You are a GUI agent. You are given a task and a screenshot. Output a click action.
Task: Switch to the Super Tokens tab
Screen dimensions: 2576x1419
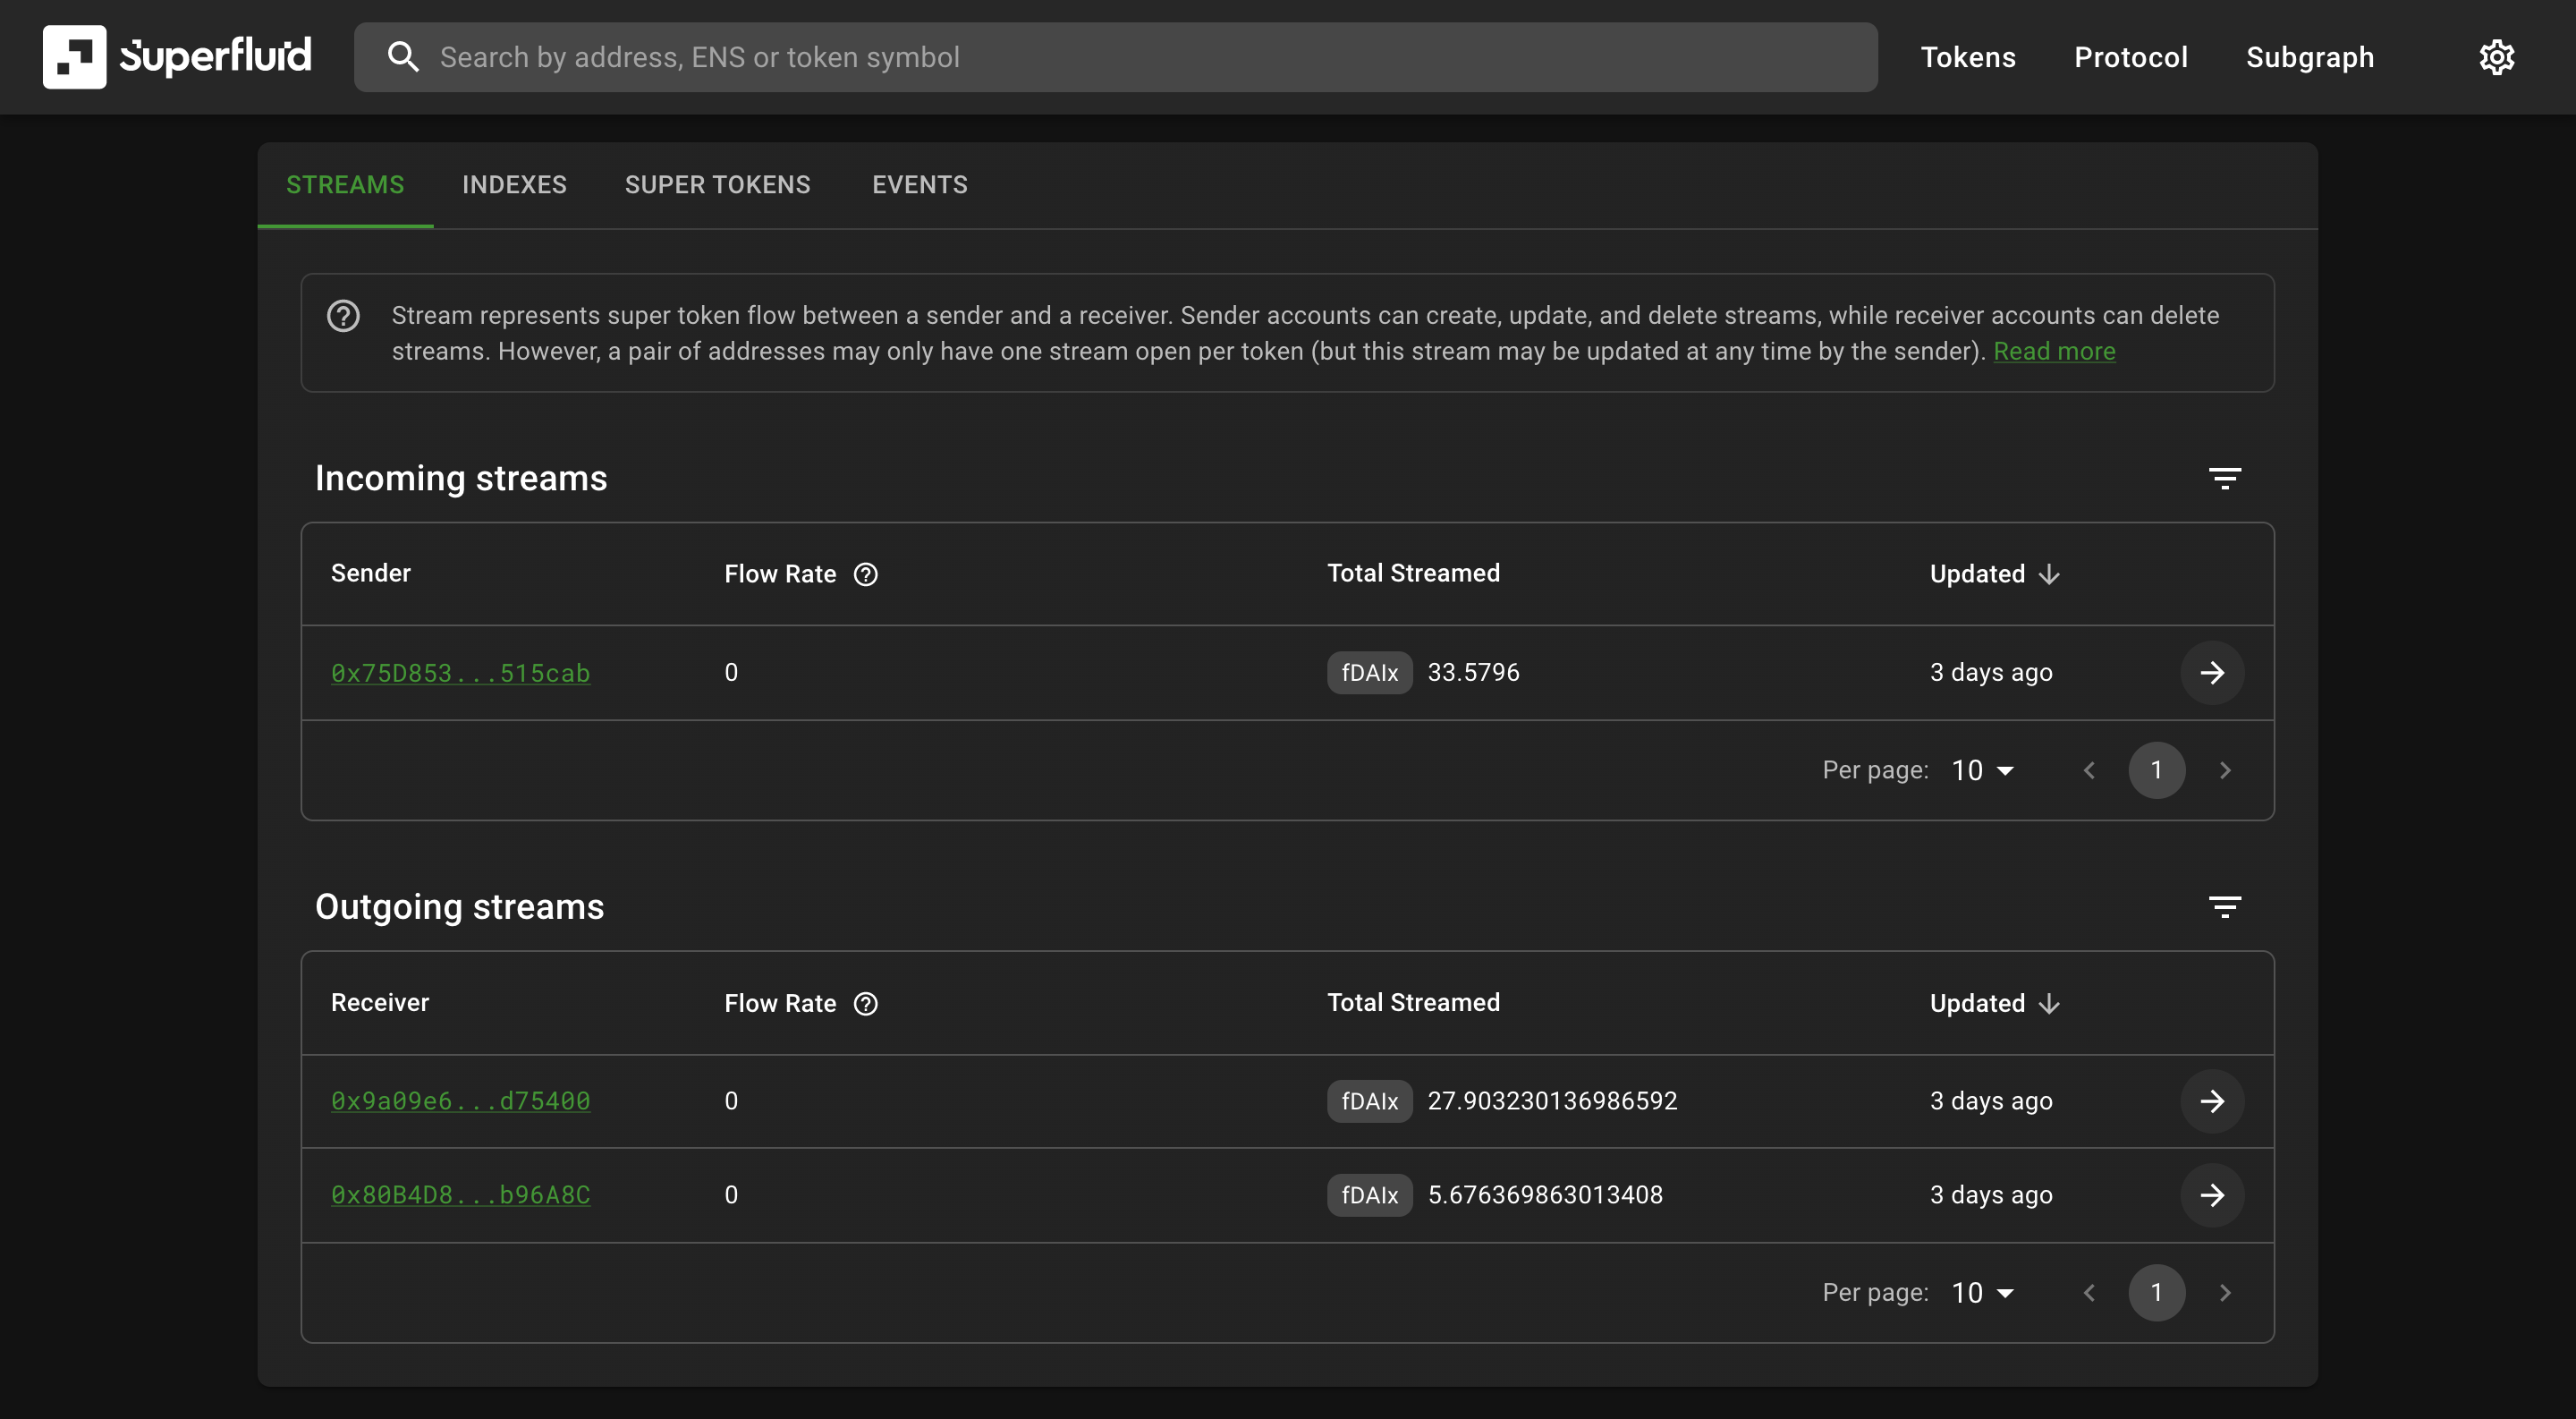tap(717, 185)
